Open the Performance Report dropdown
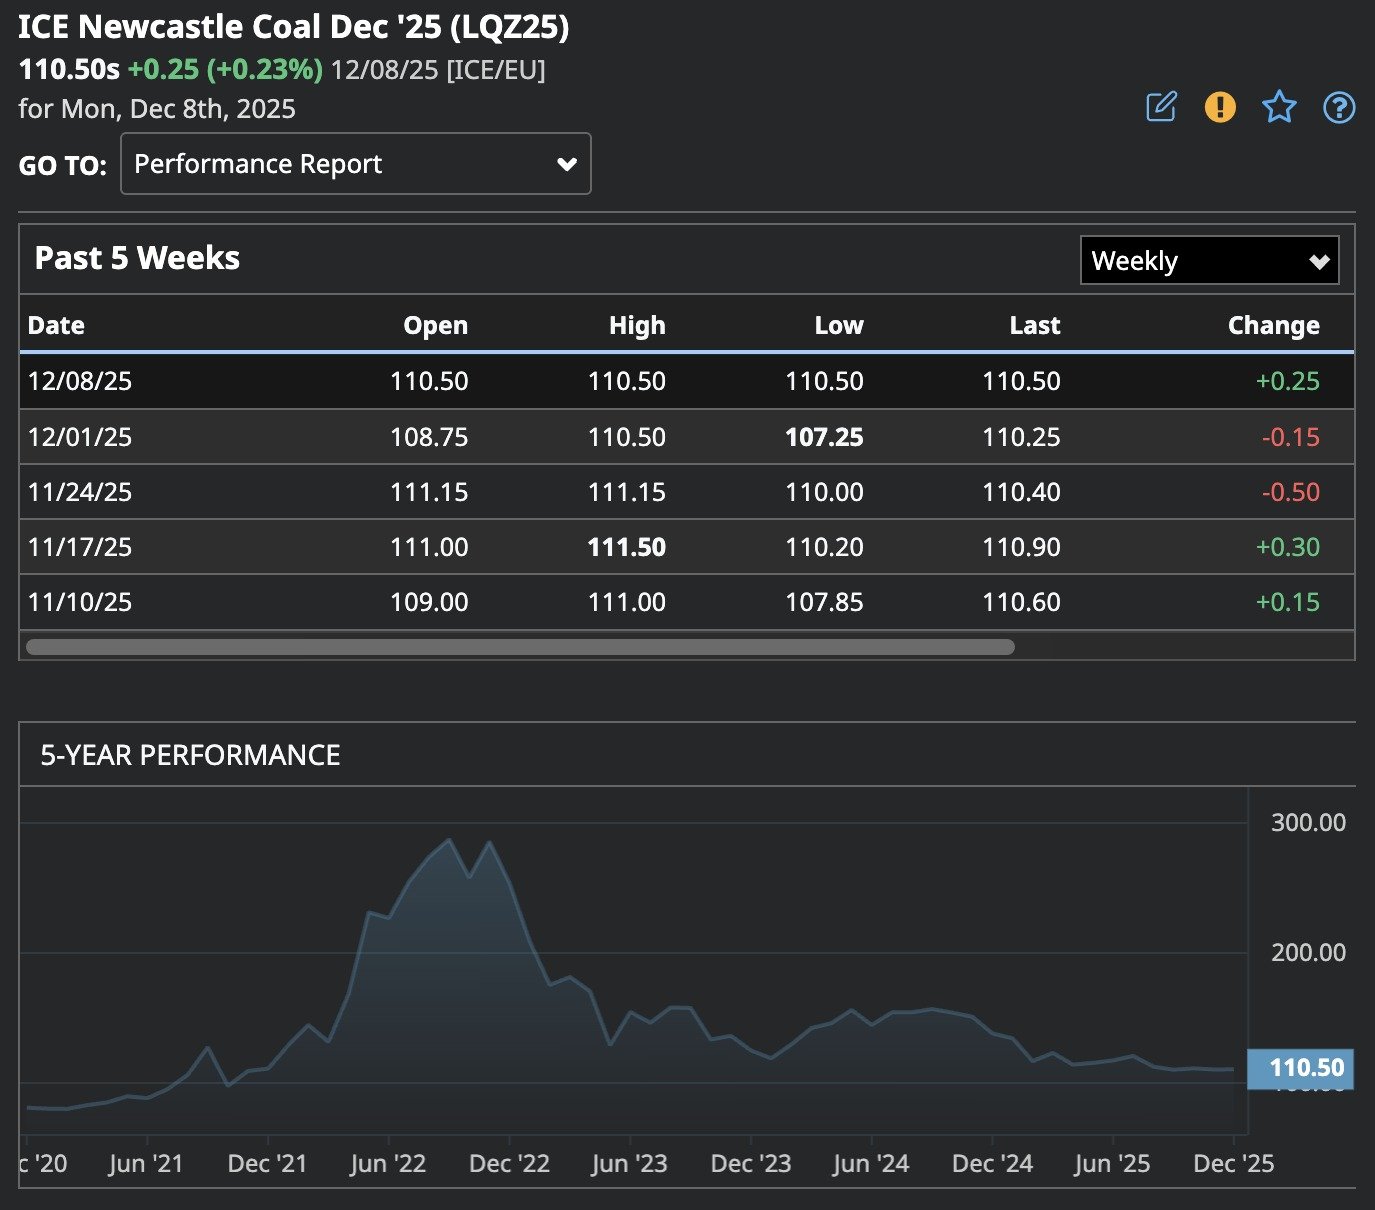Image resolution: width=1375 pixels, height=1210 pixels. tap(355, 164)
